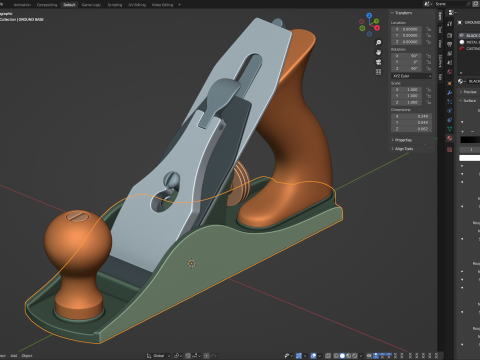Click the pan hand viewport icon

378,52
